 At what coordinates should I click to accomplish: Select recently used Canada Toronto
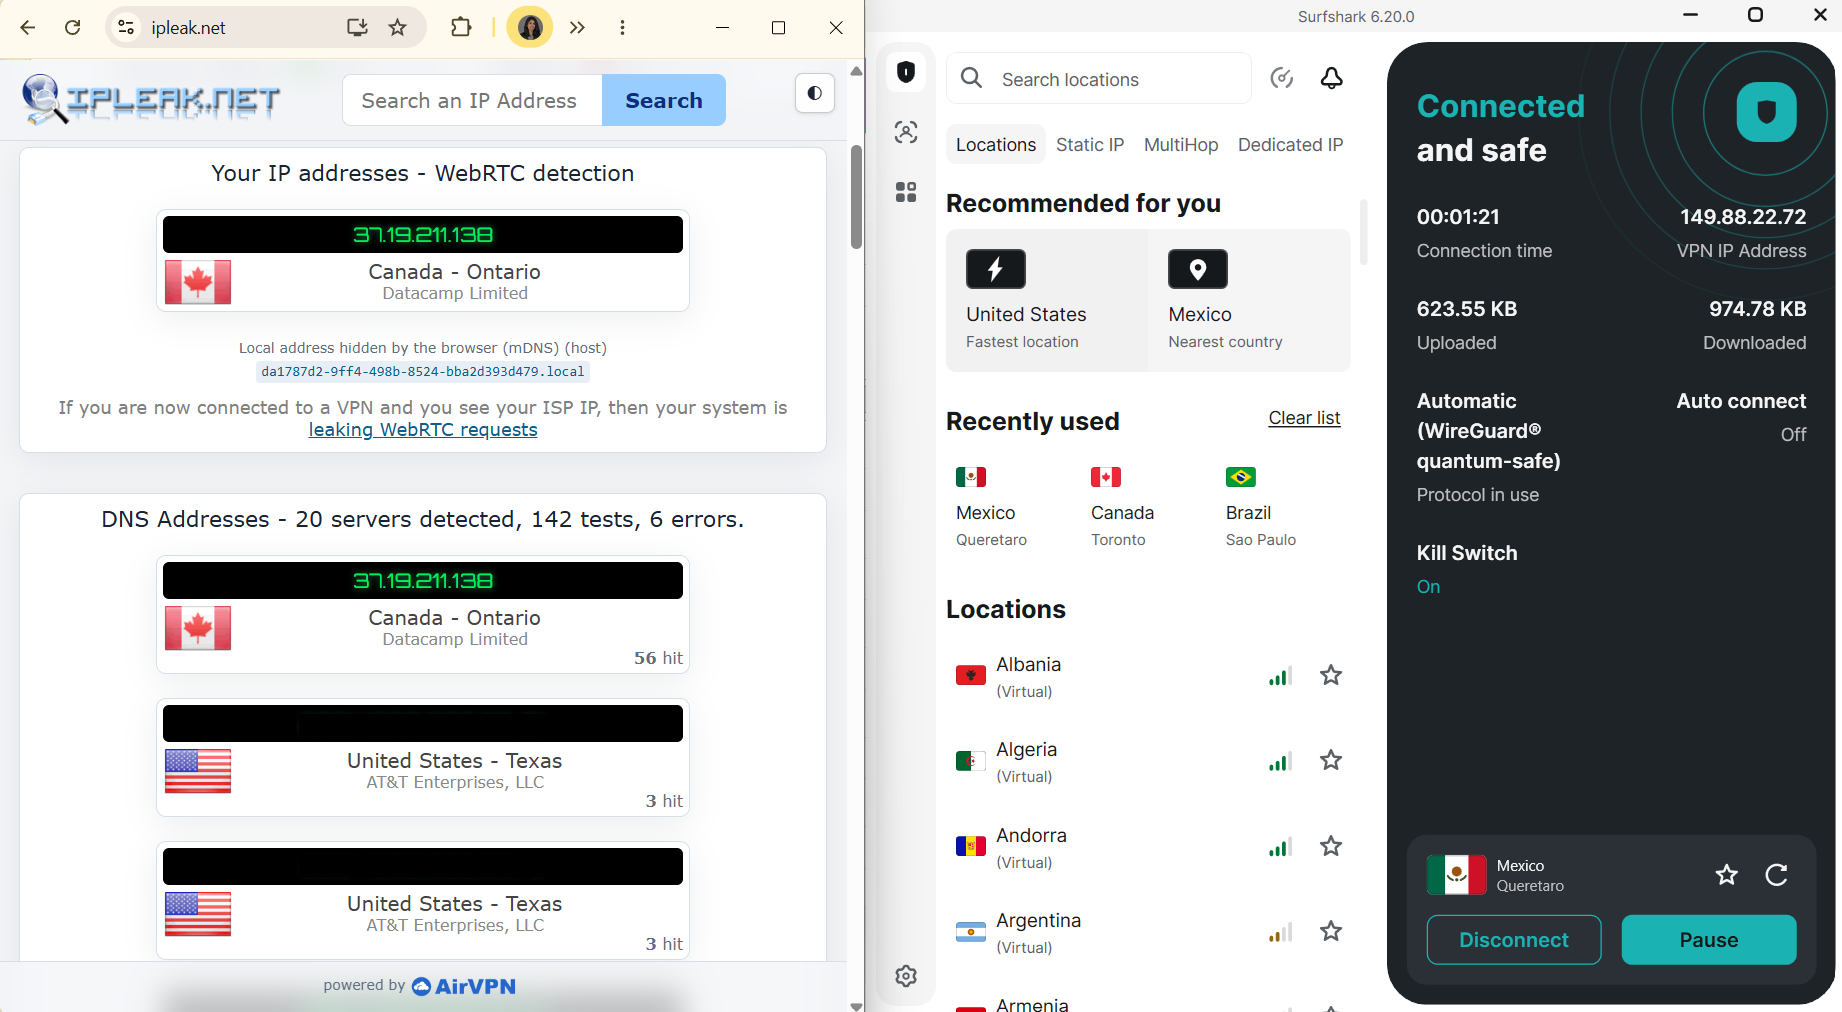point(1122,508)
